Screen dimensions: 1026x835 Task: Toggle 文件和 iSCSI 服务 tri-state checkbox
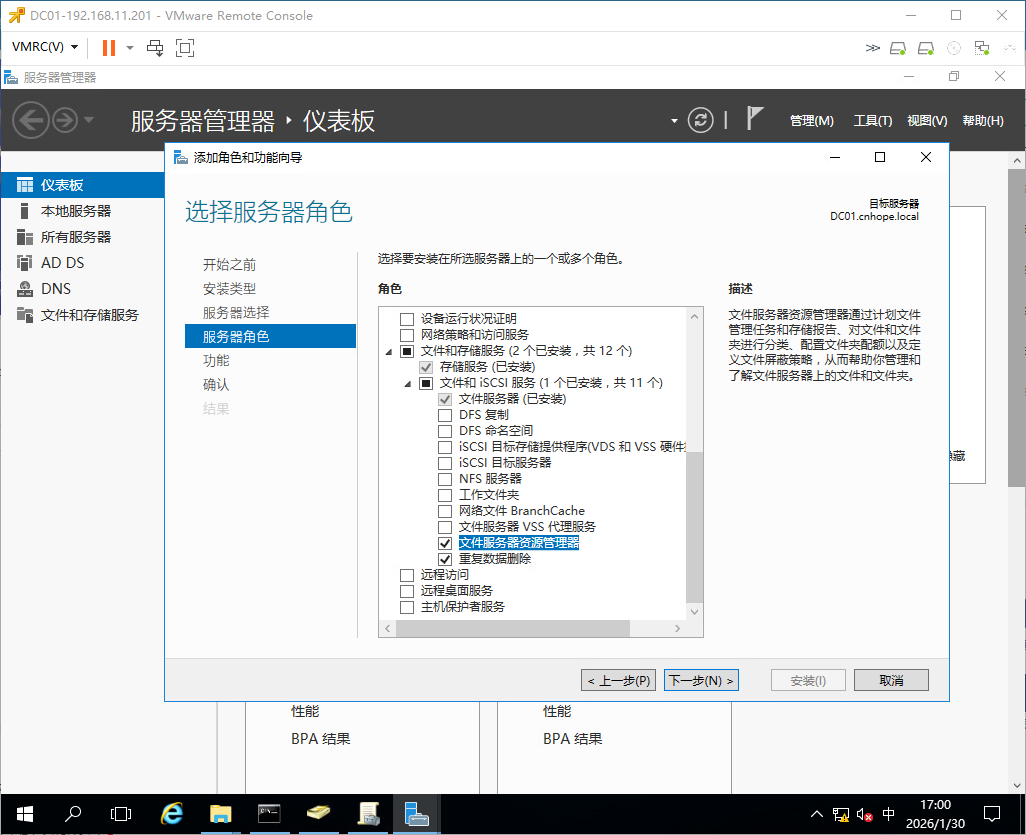[x=426, y=383]
